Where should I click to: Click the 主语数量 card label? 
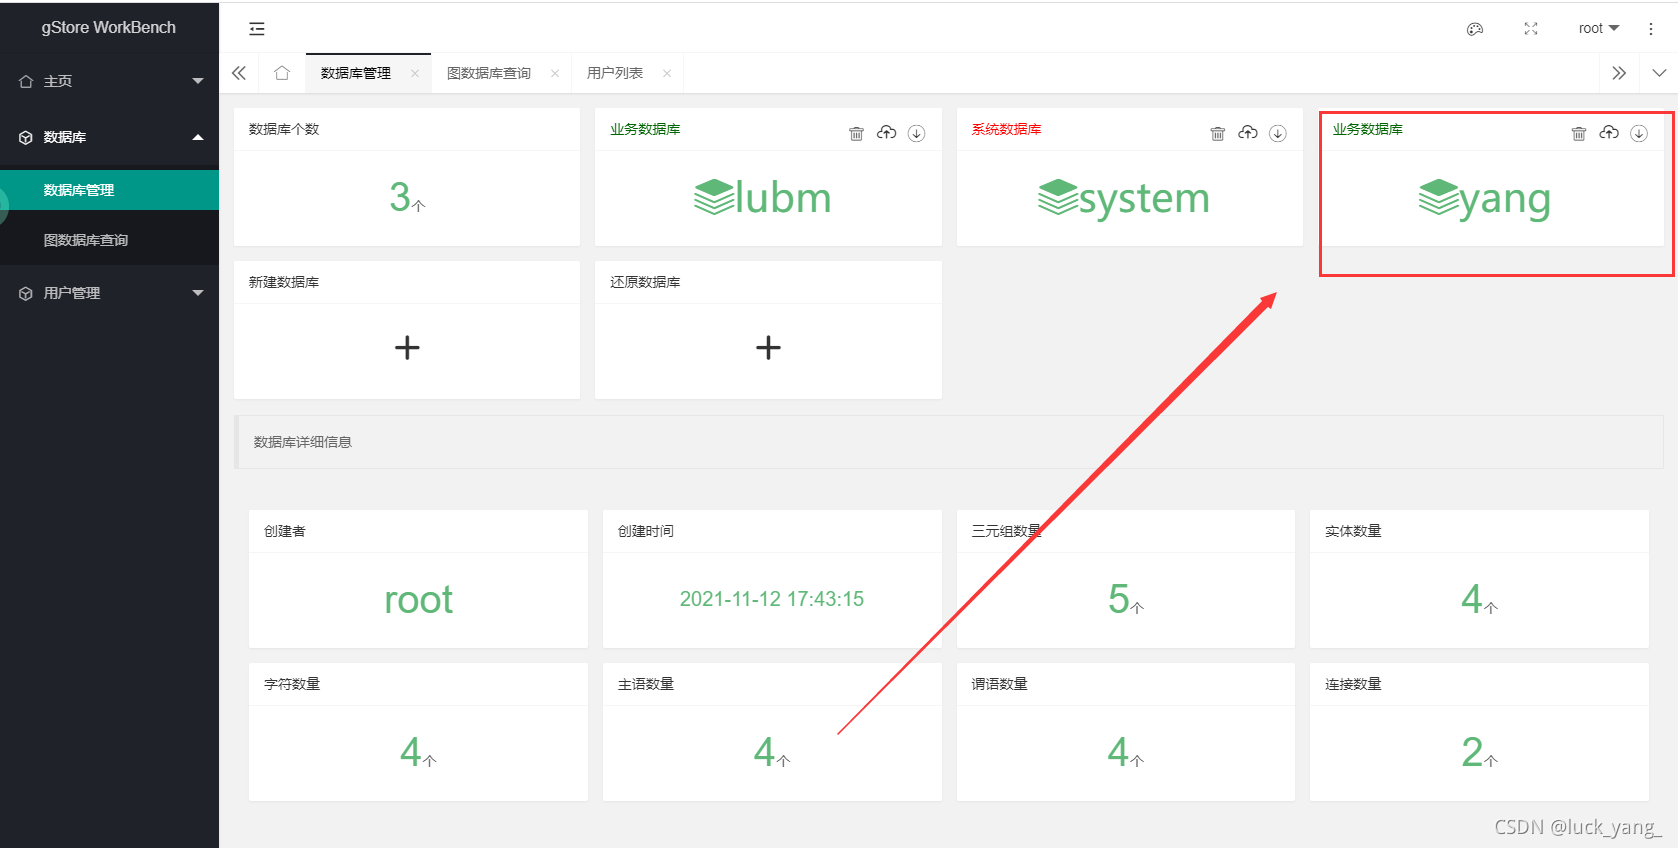(646, 684)
